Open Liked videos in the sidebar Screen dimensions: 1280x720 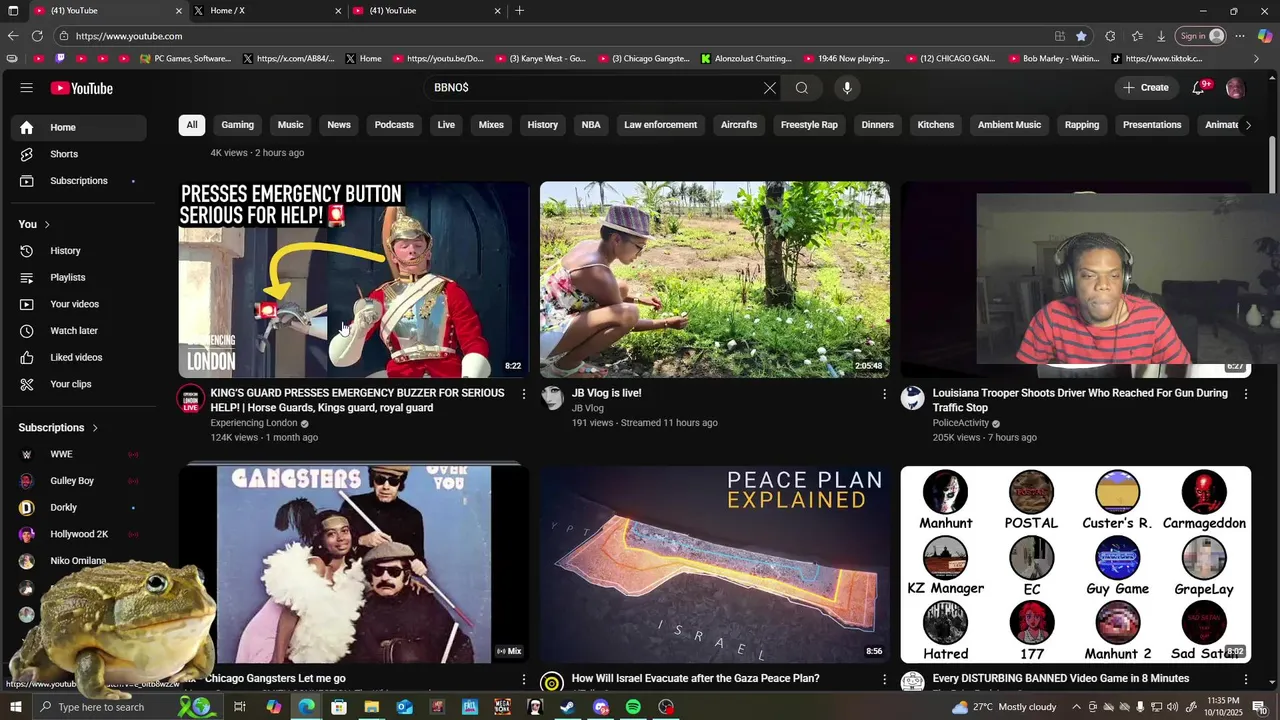78,358
